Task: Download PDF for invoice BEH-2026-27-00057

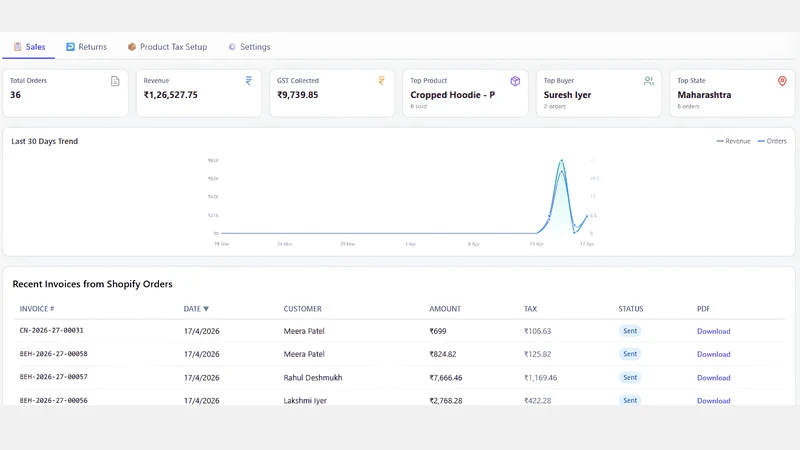Action: coord(713,378)
